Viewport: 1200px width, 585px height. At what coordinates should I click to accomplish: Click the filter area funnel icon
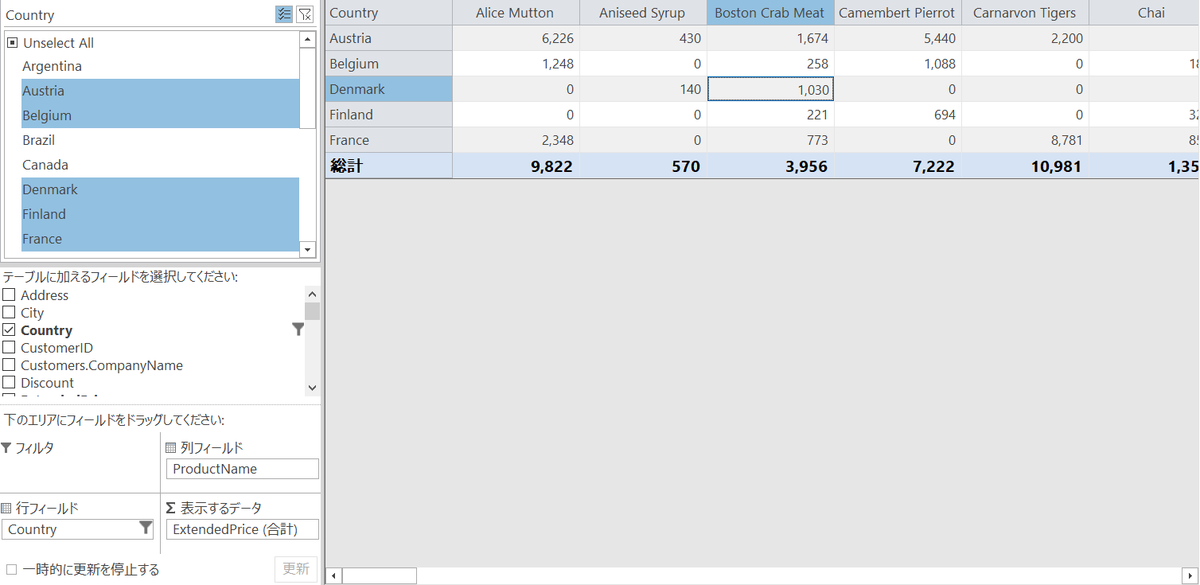(7, 448)
